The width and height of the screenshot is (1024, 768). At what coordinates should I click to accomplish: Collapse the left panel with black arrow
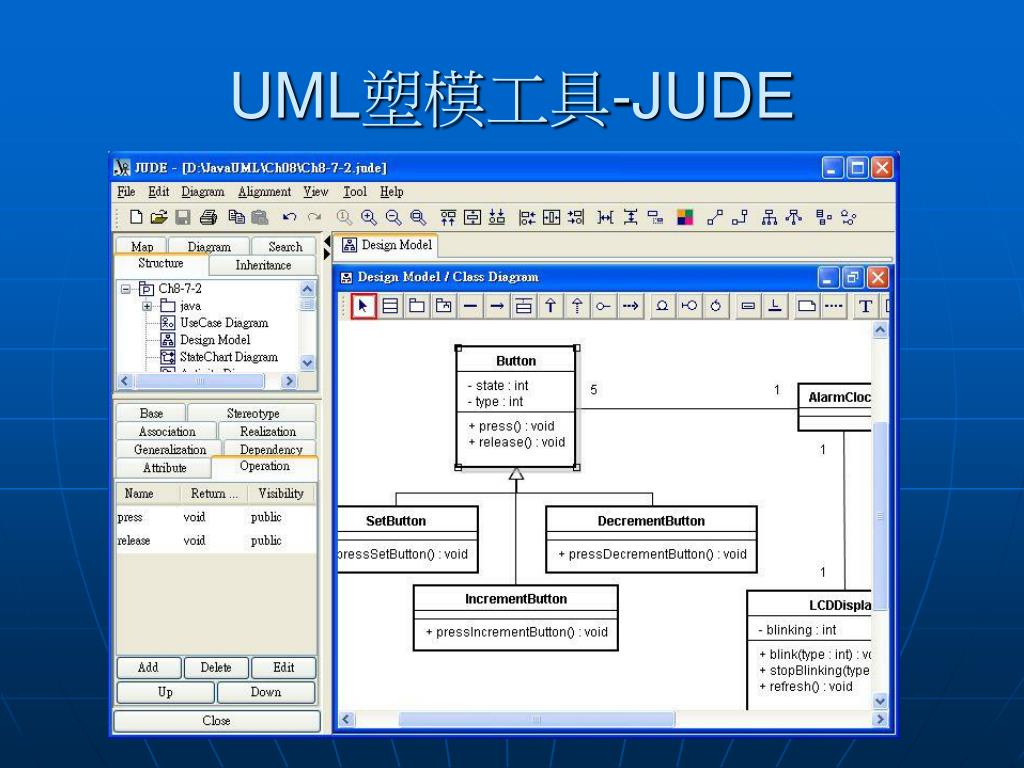[x=327, y=243]
